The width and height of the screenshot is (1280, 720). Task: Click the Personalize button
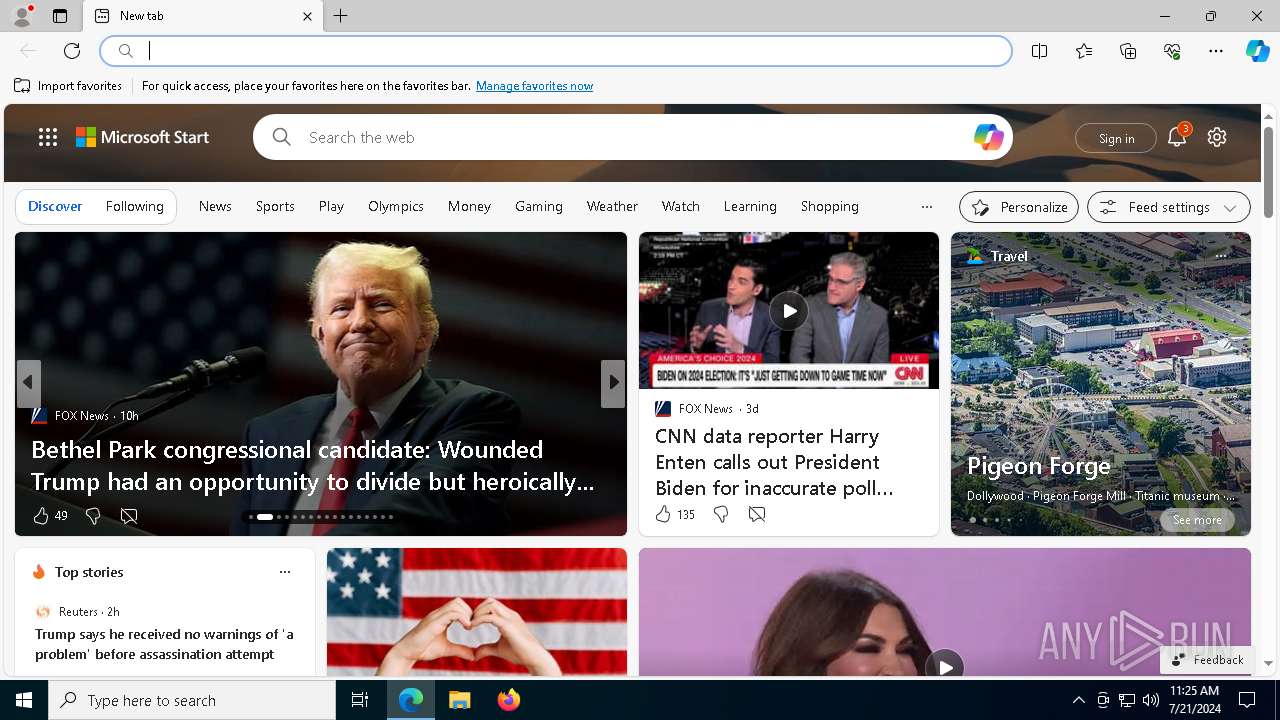pyautogui.click(x=1019, y=207)
